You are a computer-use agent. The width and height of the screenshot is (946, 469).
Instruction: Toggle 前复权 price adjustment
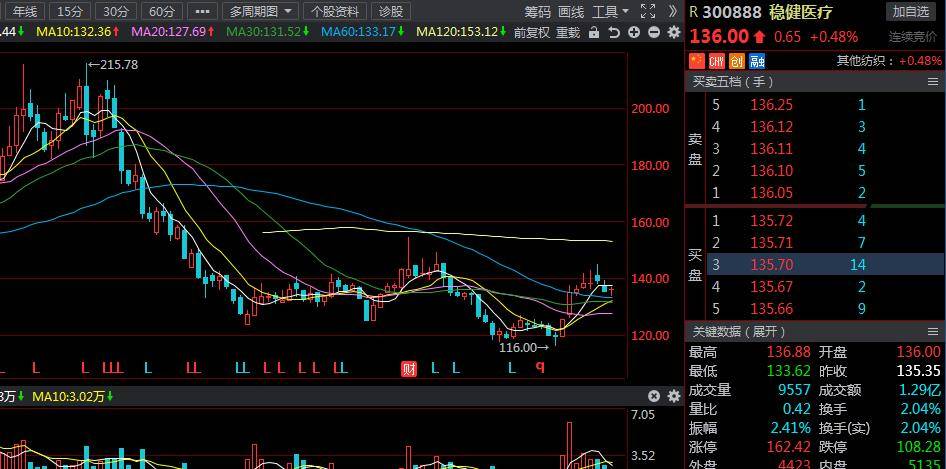pyautogui.click(x=531, y=32)
